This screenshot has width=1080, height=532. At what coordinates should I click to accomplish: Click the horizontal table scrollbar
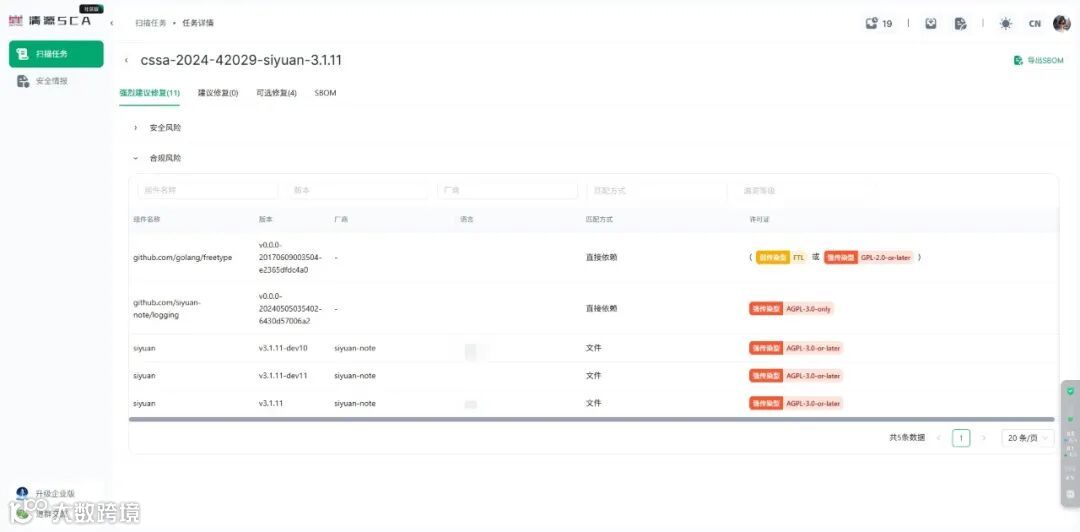point(592,419)
